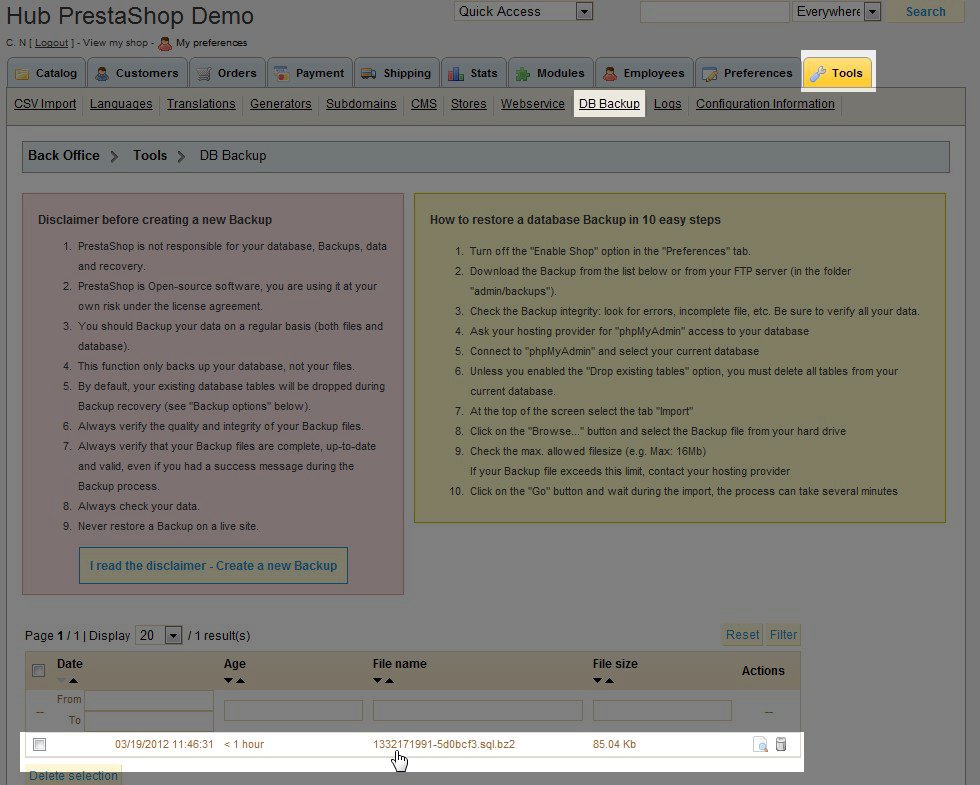Click the view backup icon in Actions

(x=760, y=744)
